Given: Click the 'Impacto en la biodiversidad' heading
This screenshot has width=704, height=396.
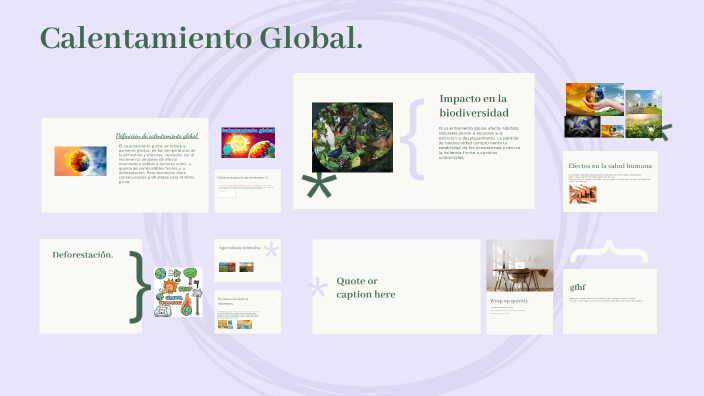Looking at the screenshot, I should [x=474, y=106].
